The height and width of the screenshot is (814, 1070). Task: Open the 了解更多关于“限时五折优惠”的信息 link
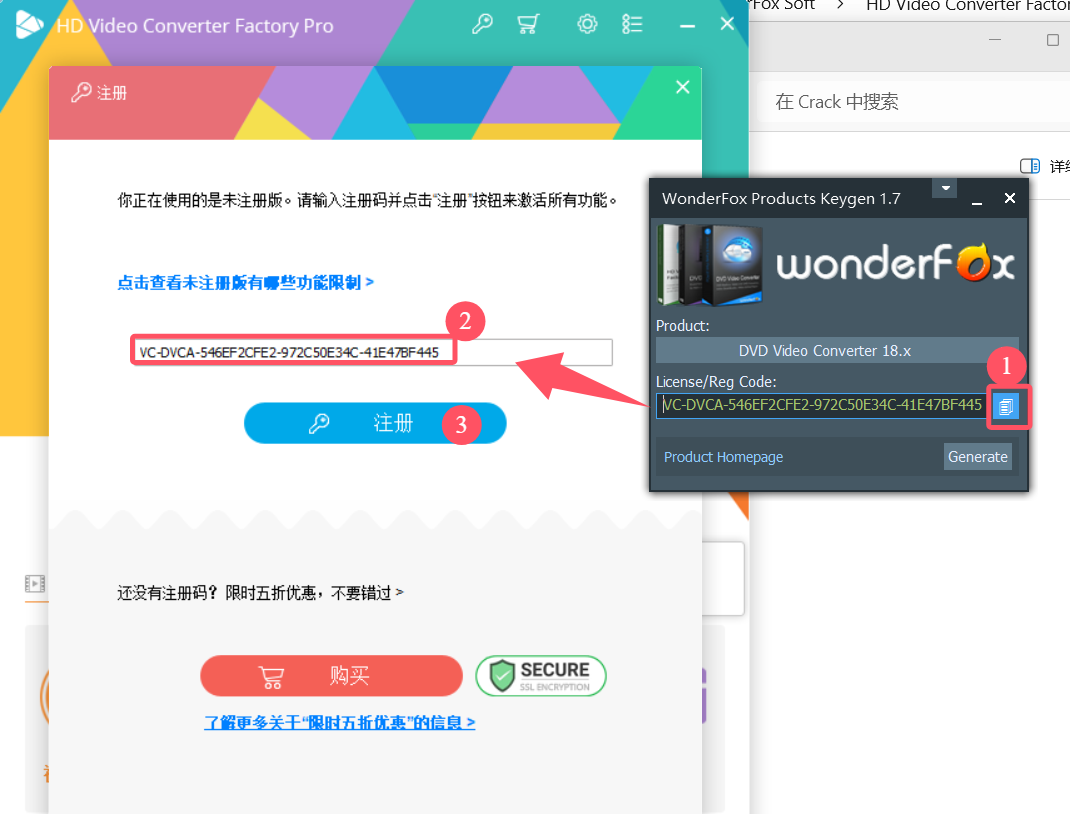coord(339,722)
